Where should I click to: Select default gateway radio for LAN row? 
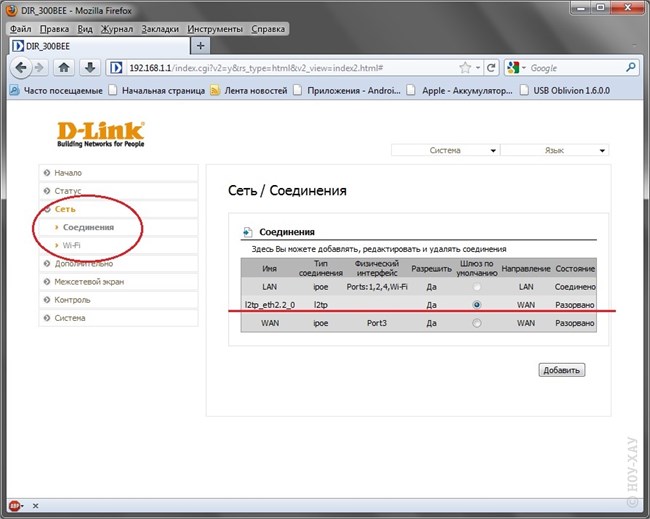(477, 287)
